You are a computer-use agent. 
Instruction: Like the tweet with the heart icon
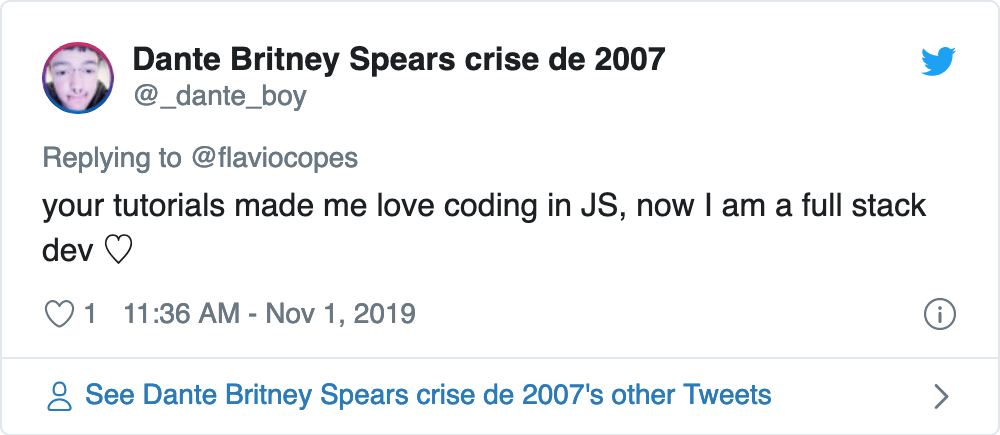[60, 314]
